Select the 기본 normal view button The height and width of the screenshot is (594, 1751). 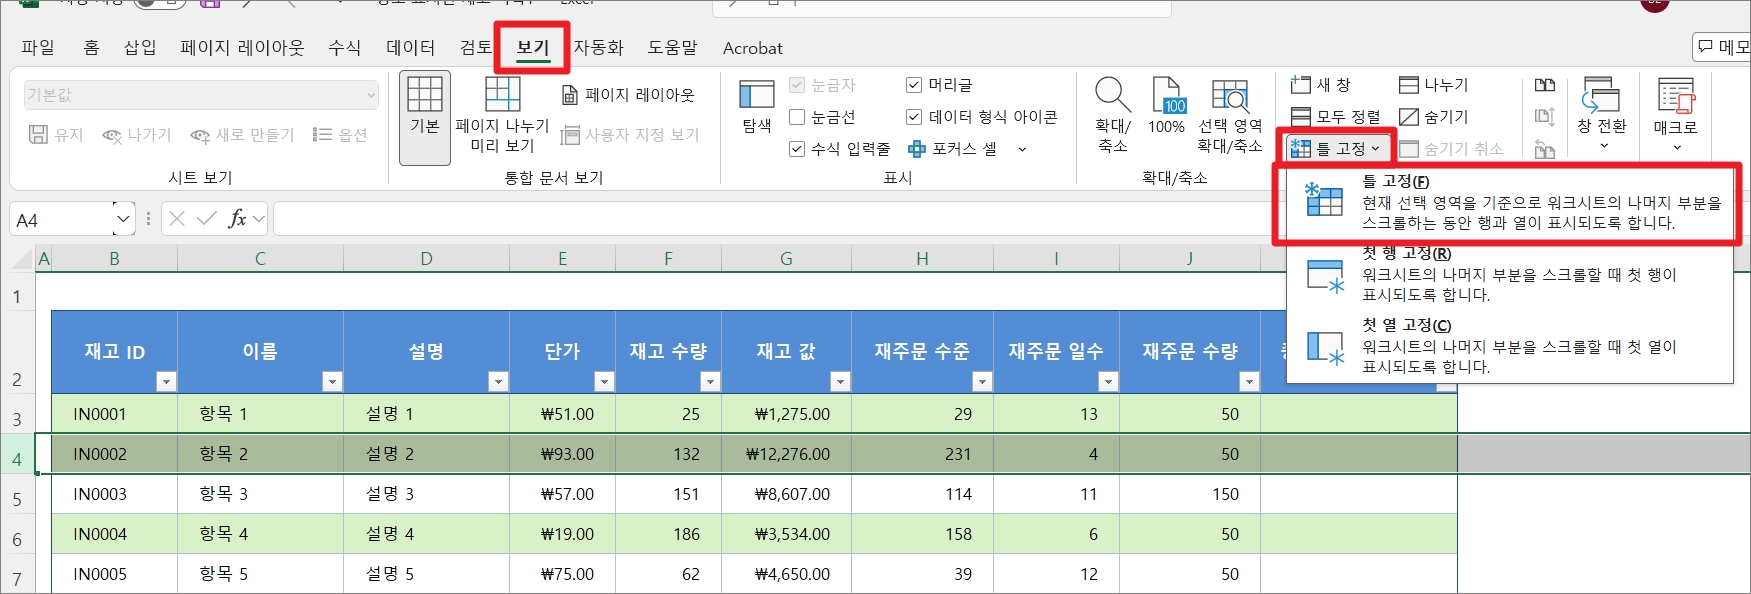424,117
